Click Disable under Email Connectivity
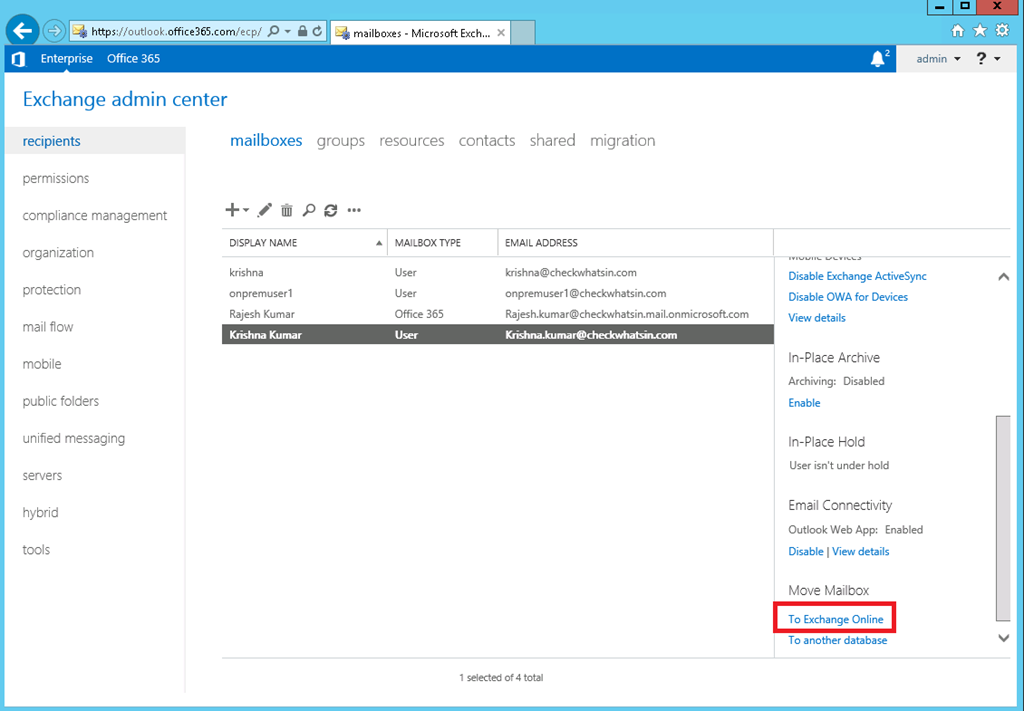 tap(806, 552)
